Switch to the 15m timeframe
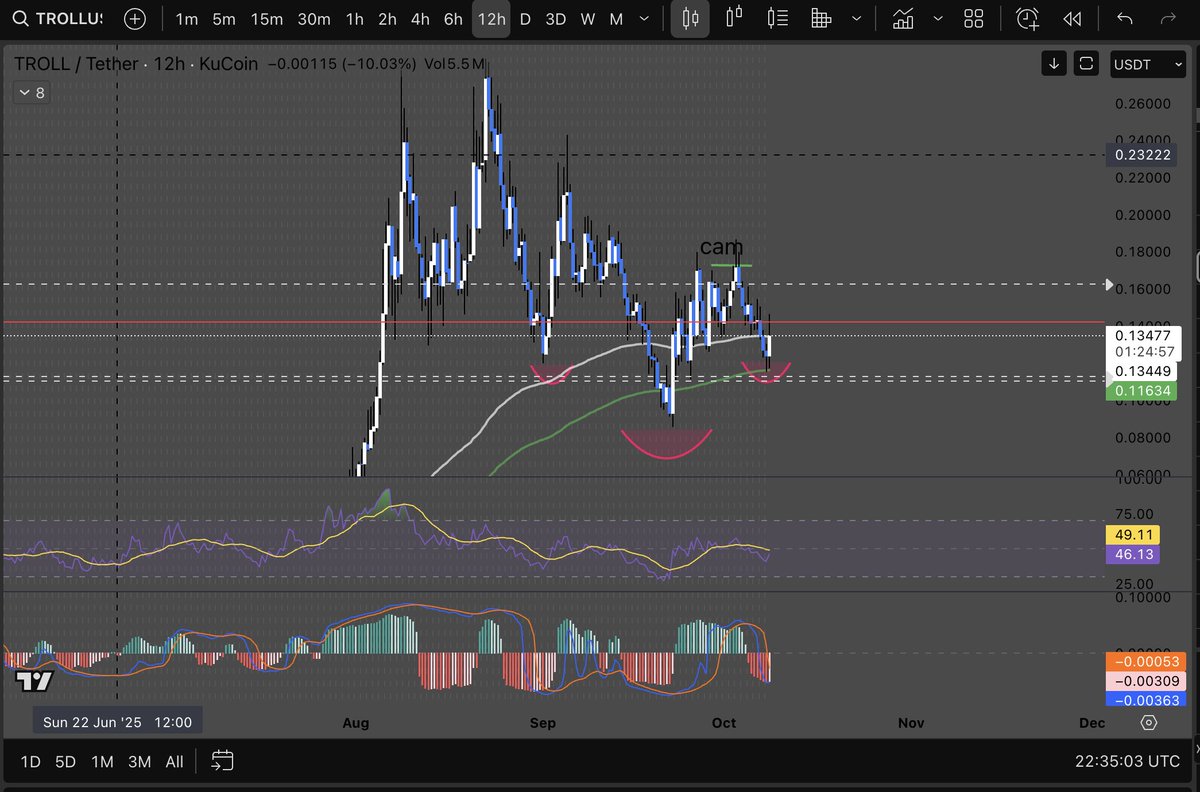This screenshot has width=1200, height=792. pyautogui.click(x=267, y=19)
